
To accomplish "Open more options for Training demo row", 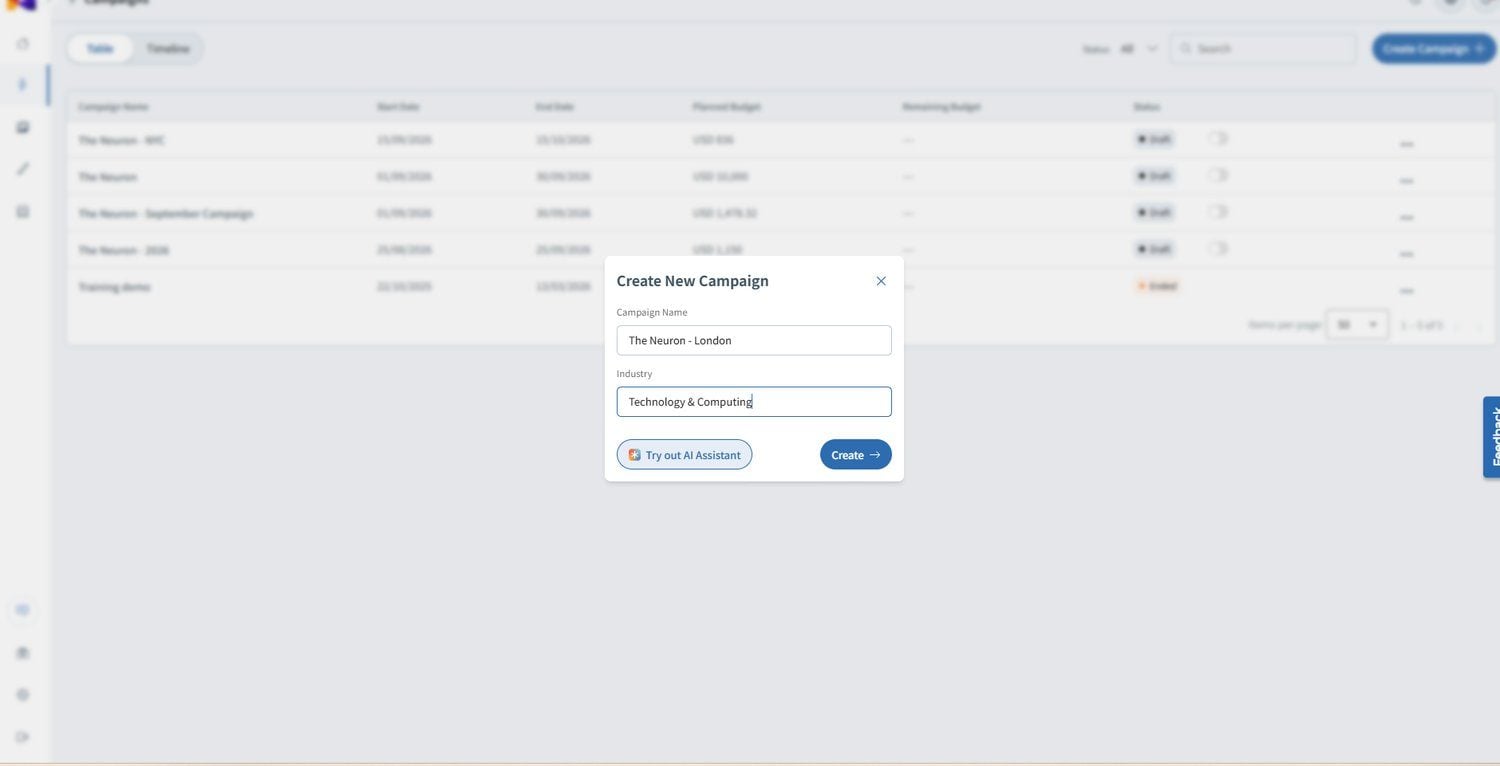I will [1407, 290].
